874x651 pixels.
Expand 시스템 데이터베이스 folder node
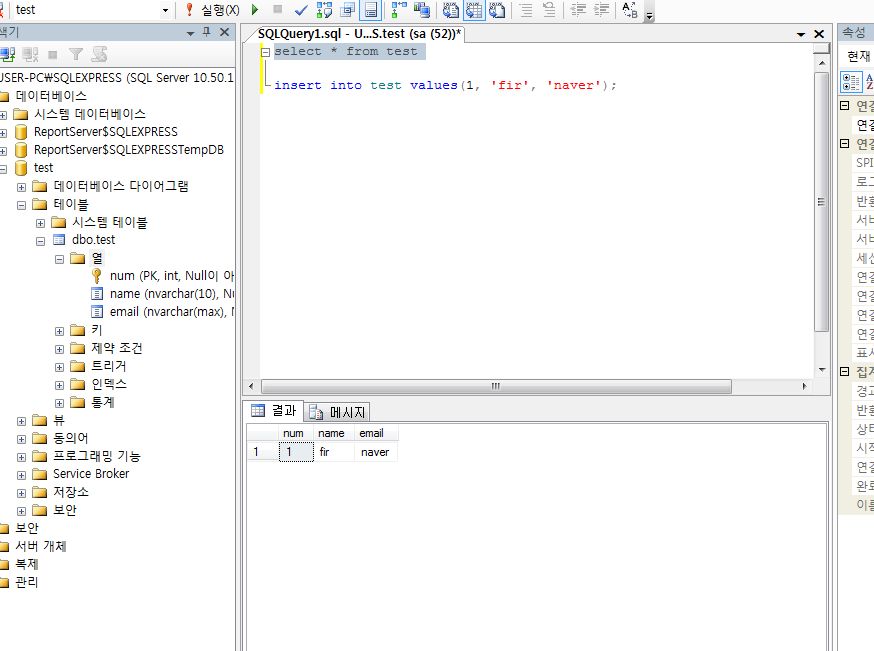tap(3, 115)
